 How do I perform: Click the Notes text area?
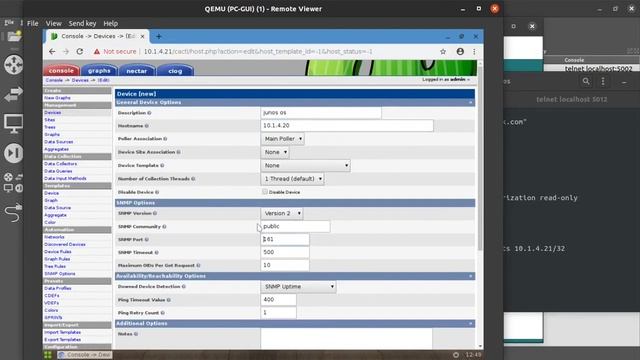click(346, 339)
